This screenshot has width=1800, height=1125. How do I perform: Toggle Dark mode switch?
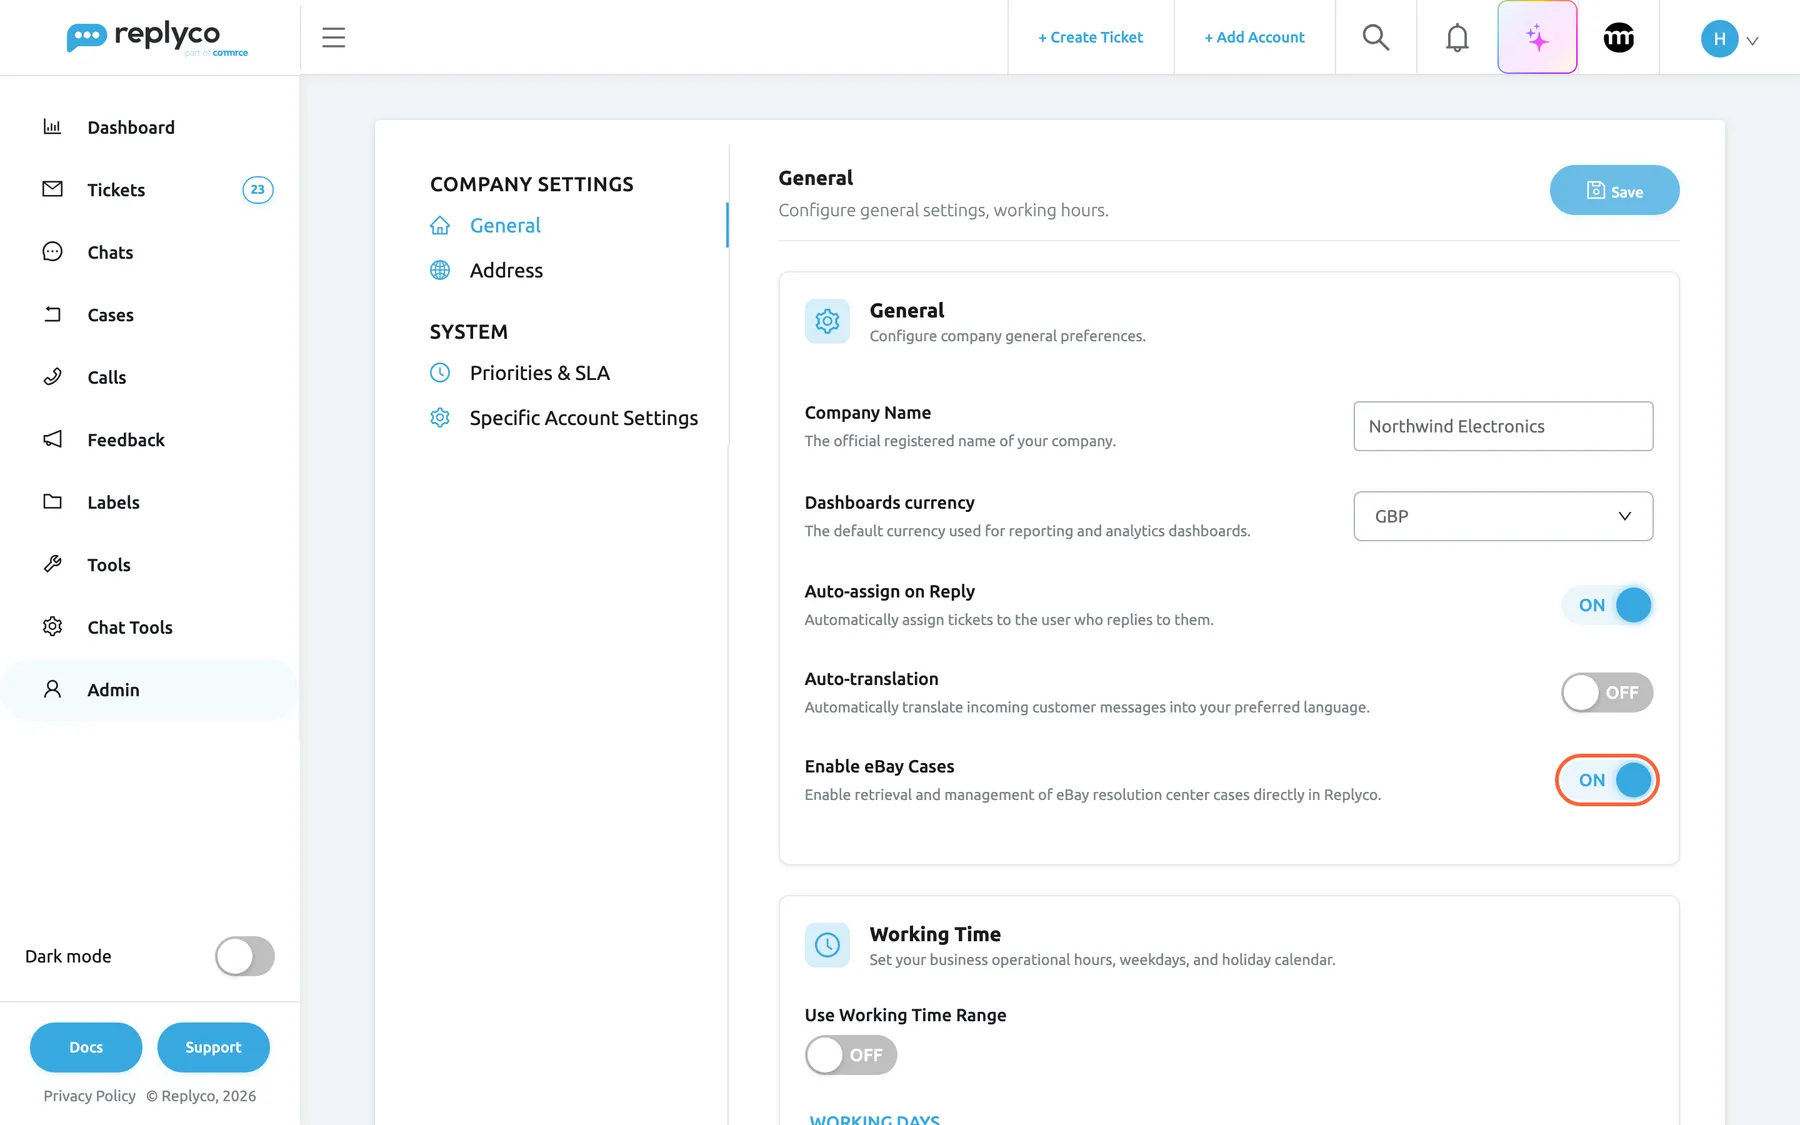point(245,956)
